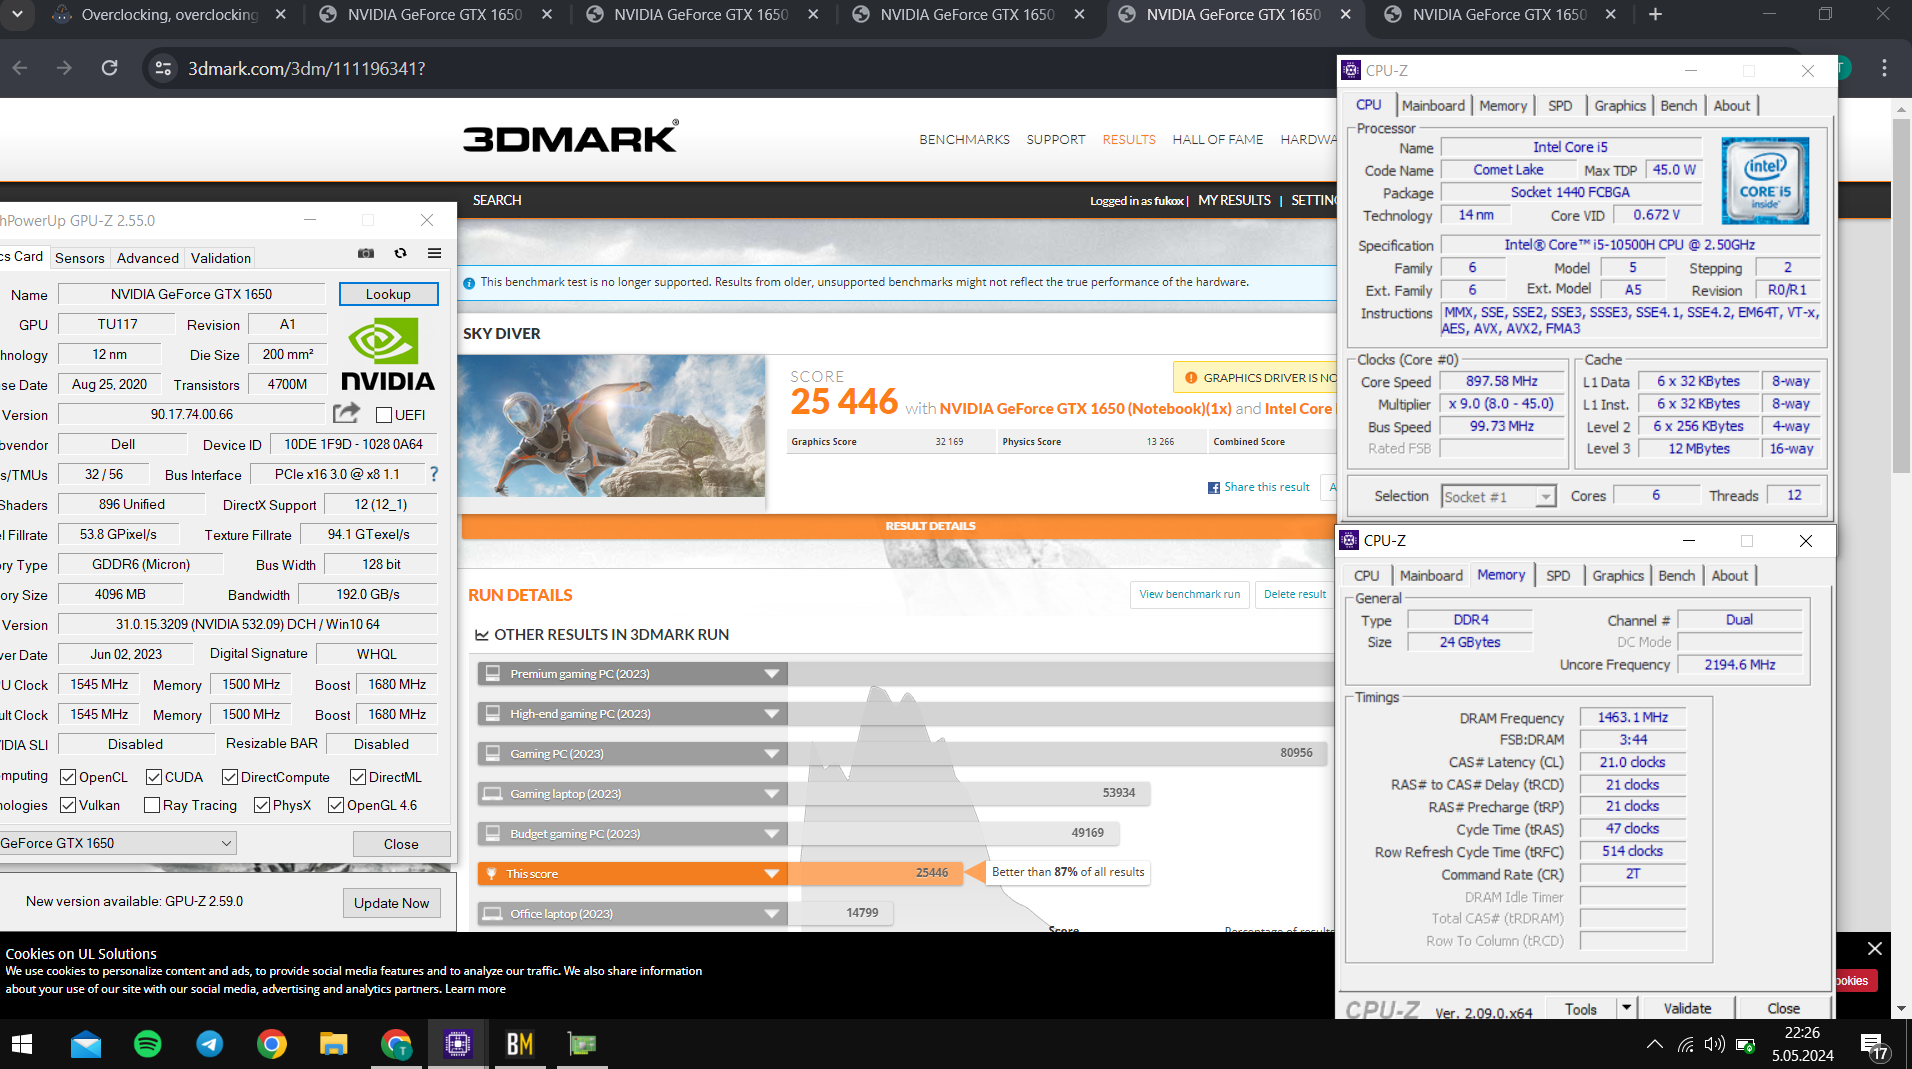Open BM app in taskbar
The width and height of the screenshot is (1912, 1069).
519,1044
